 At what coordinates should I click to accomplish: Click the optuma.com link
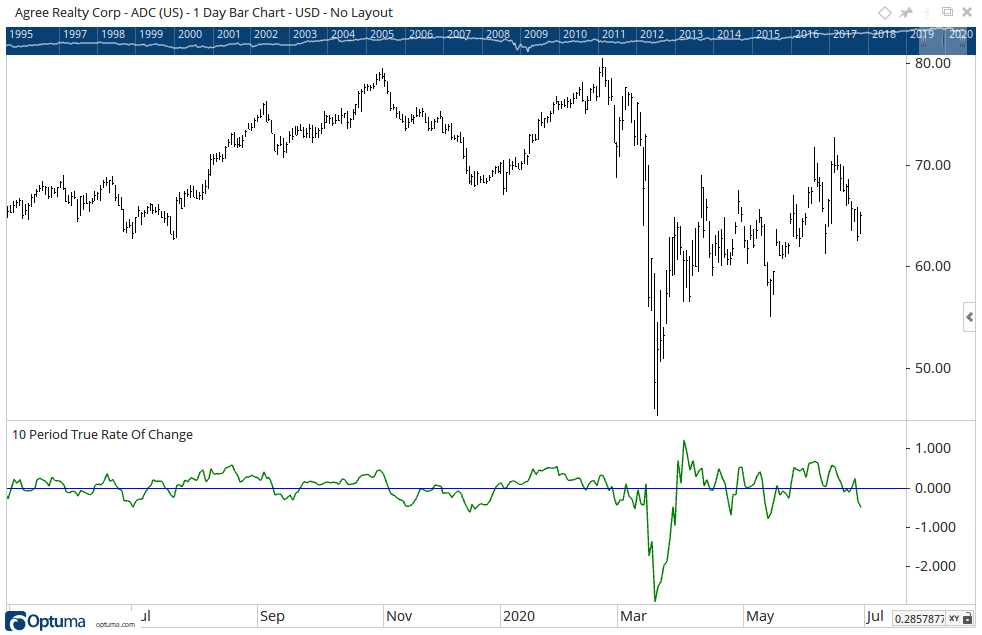coord(115,624)
